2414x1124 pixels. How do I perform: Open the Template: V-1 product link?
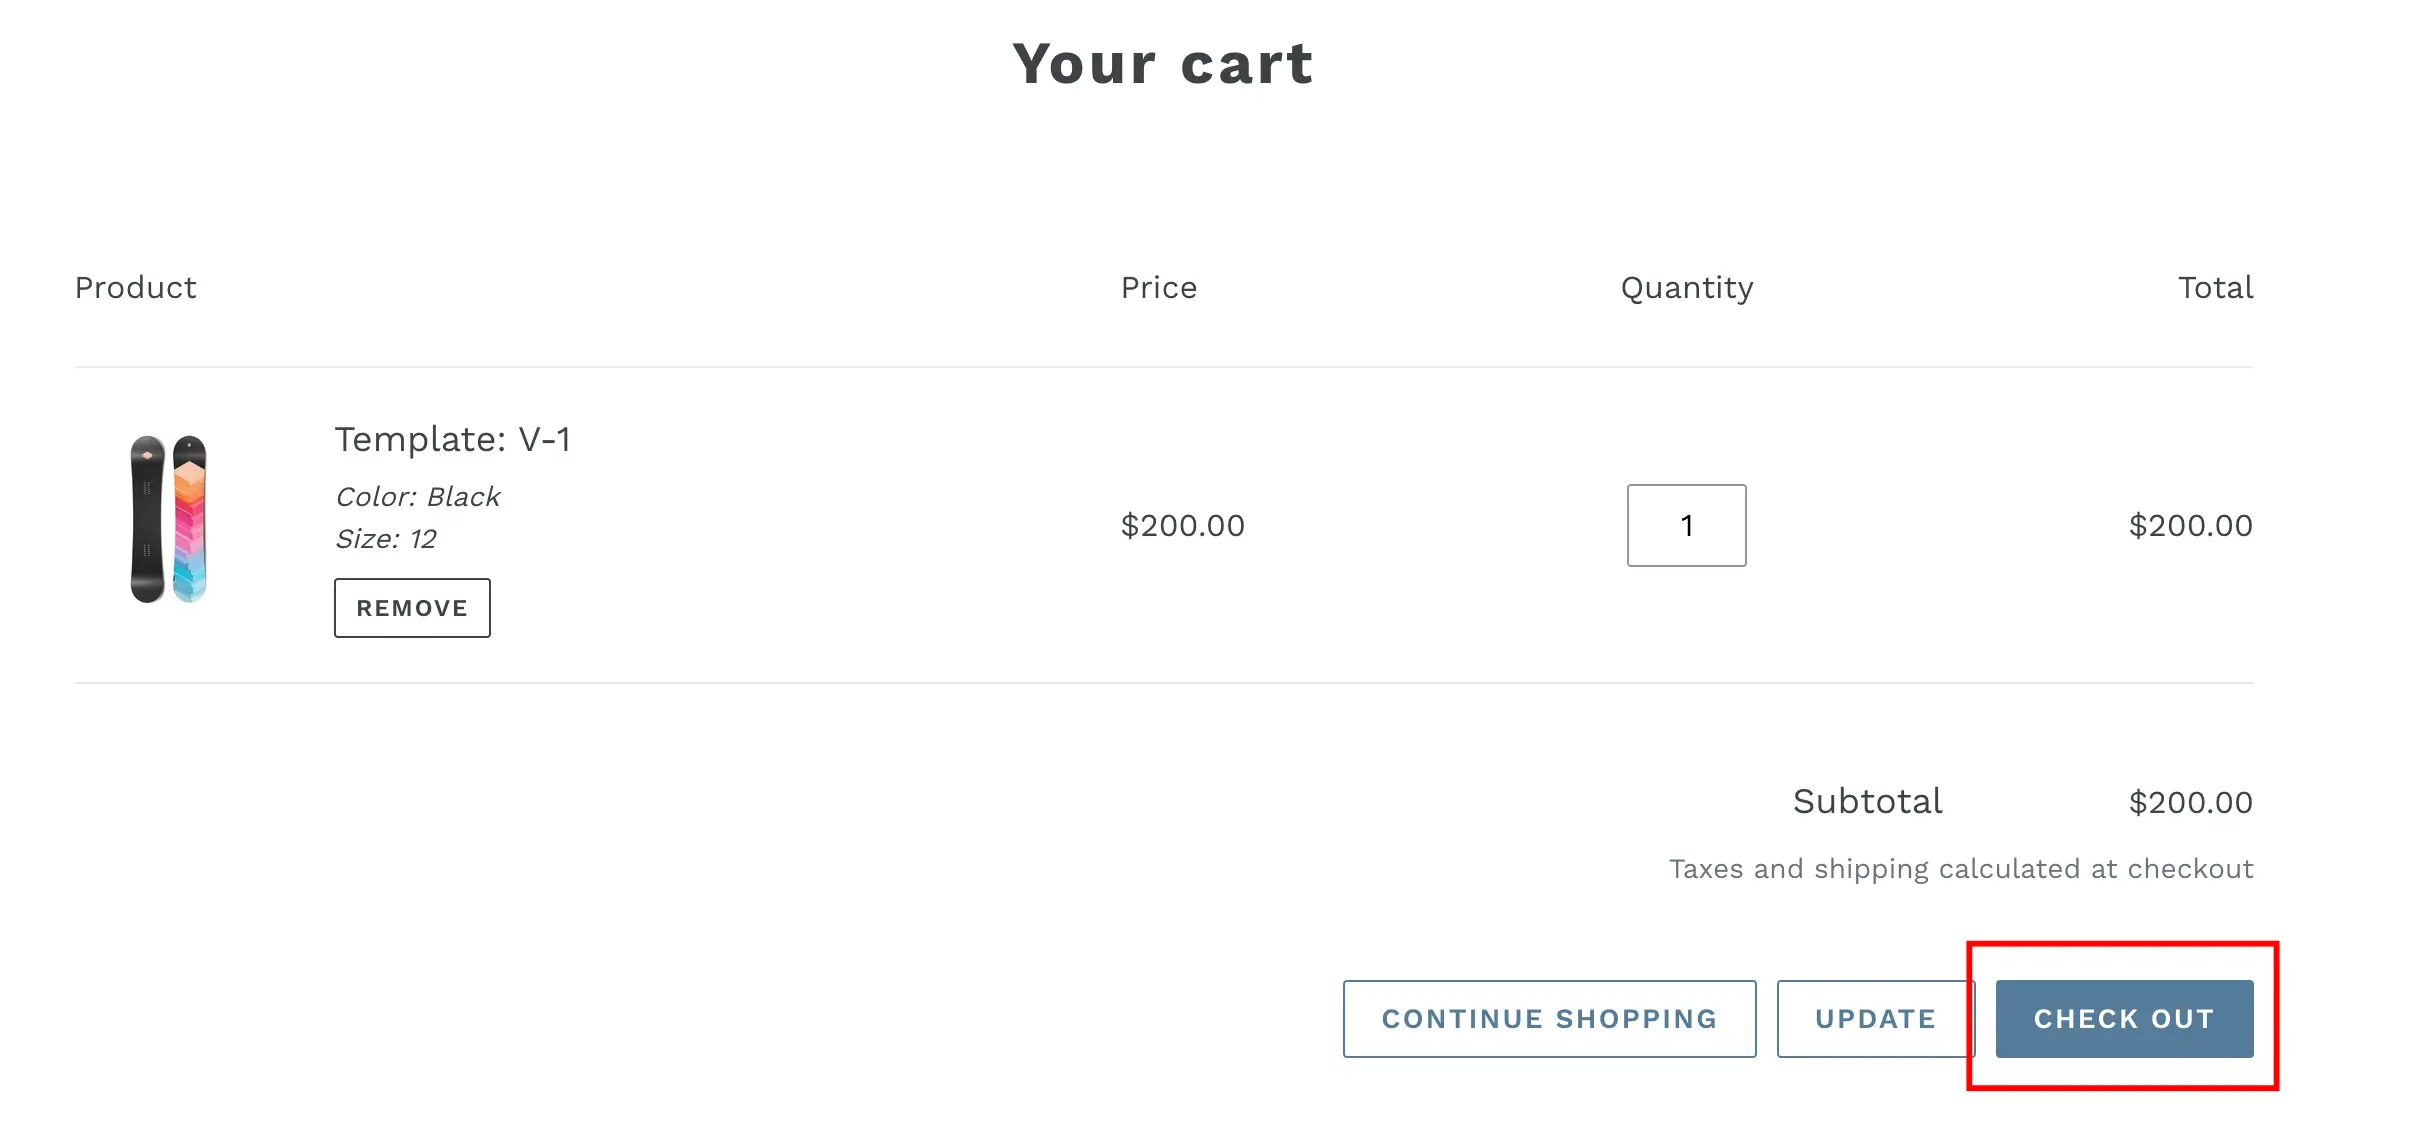coord(452,439)
